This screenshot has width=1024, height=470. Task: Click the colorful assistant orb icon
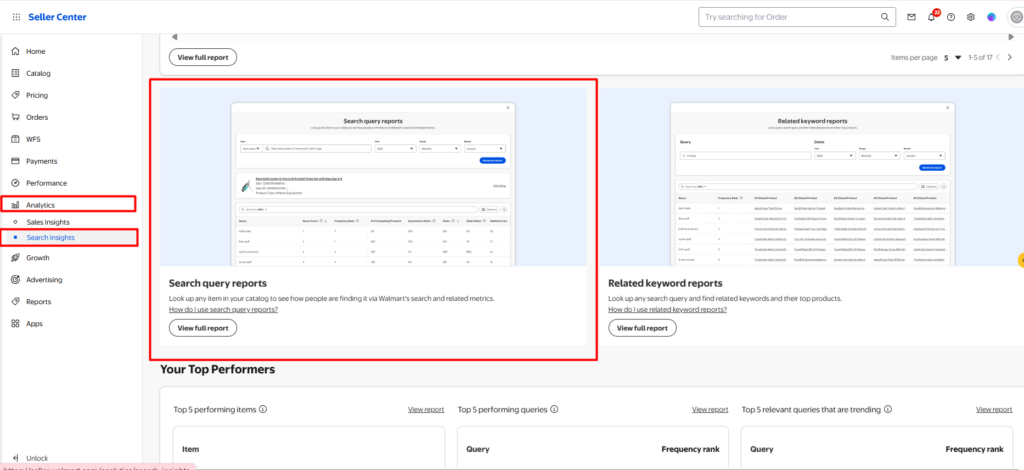[991, 17]
